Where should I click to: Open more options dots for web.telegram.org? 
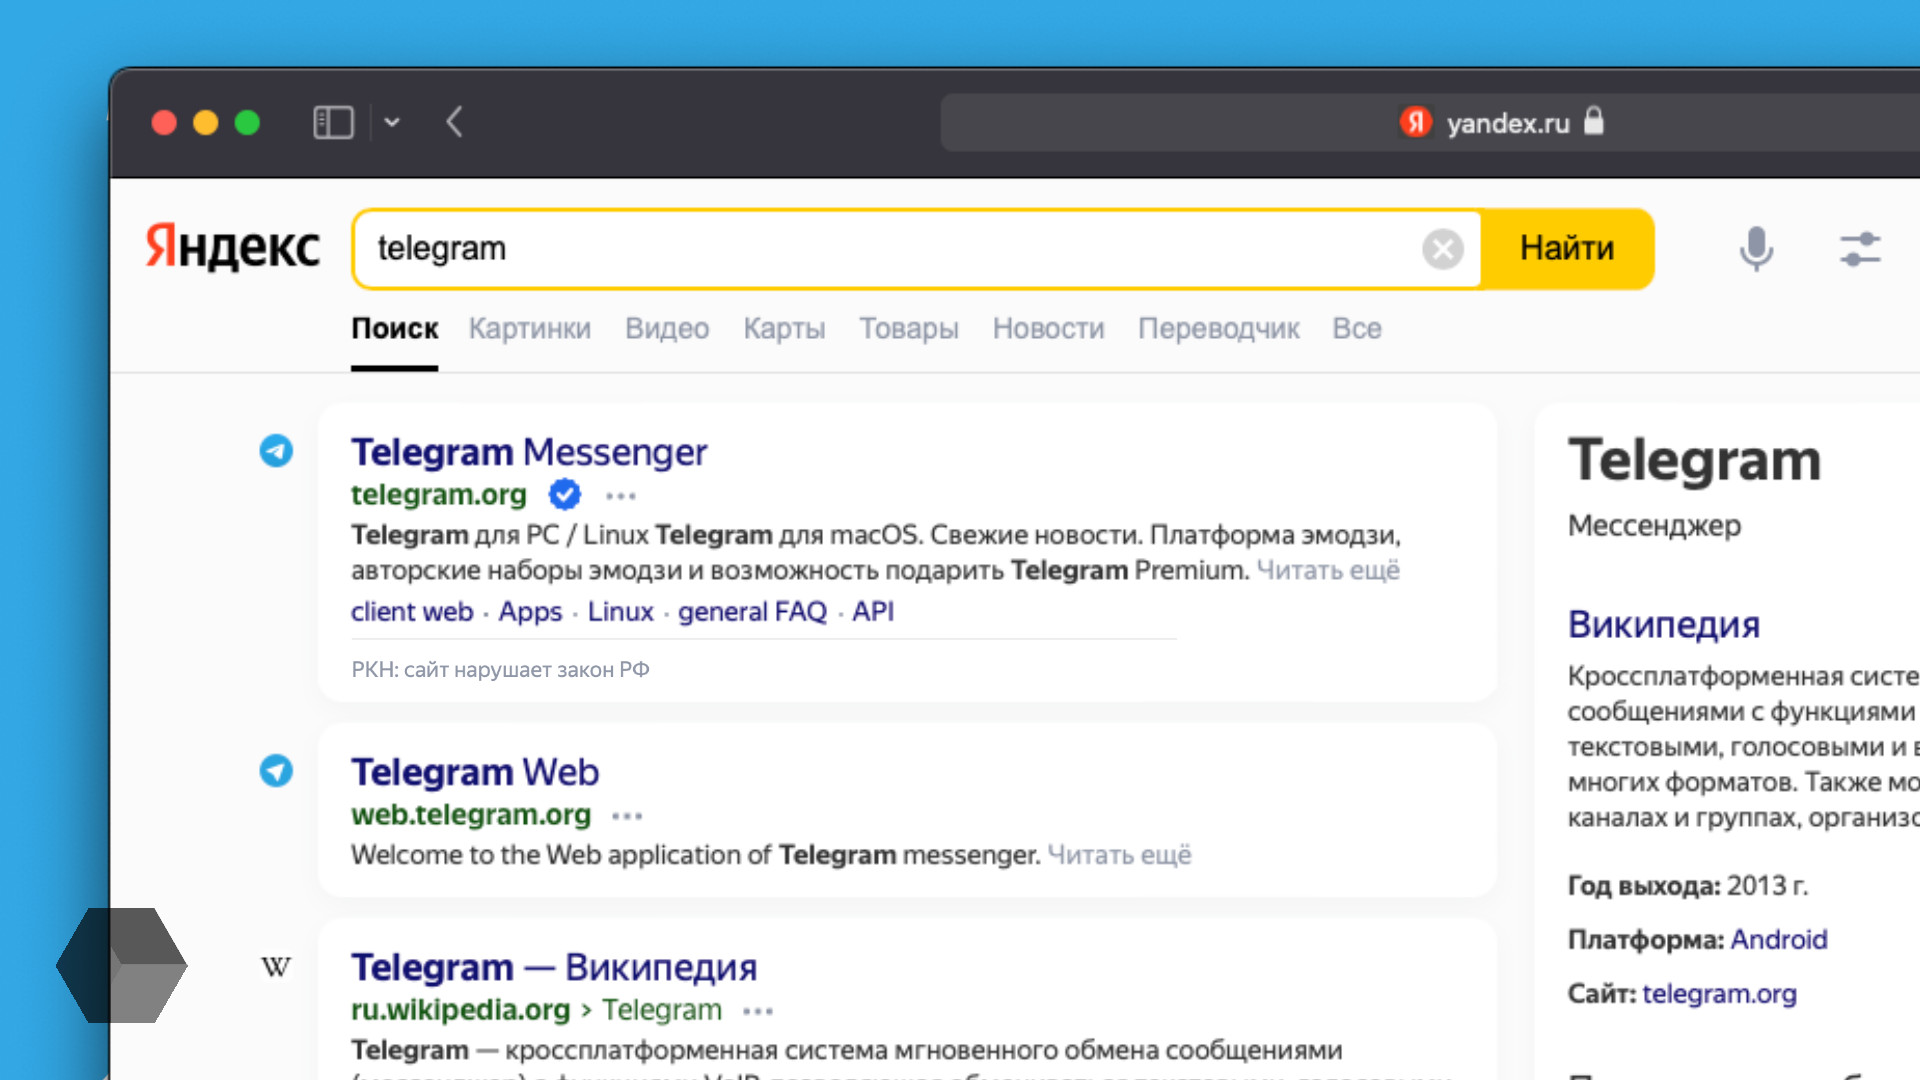pos(627,816)
